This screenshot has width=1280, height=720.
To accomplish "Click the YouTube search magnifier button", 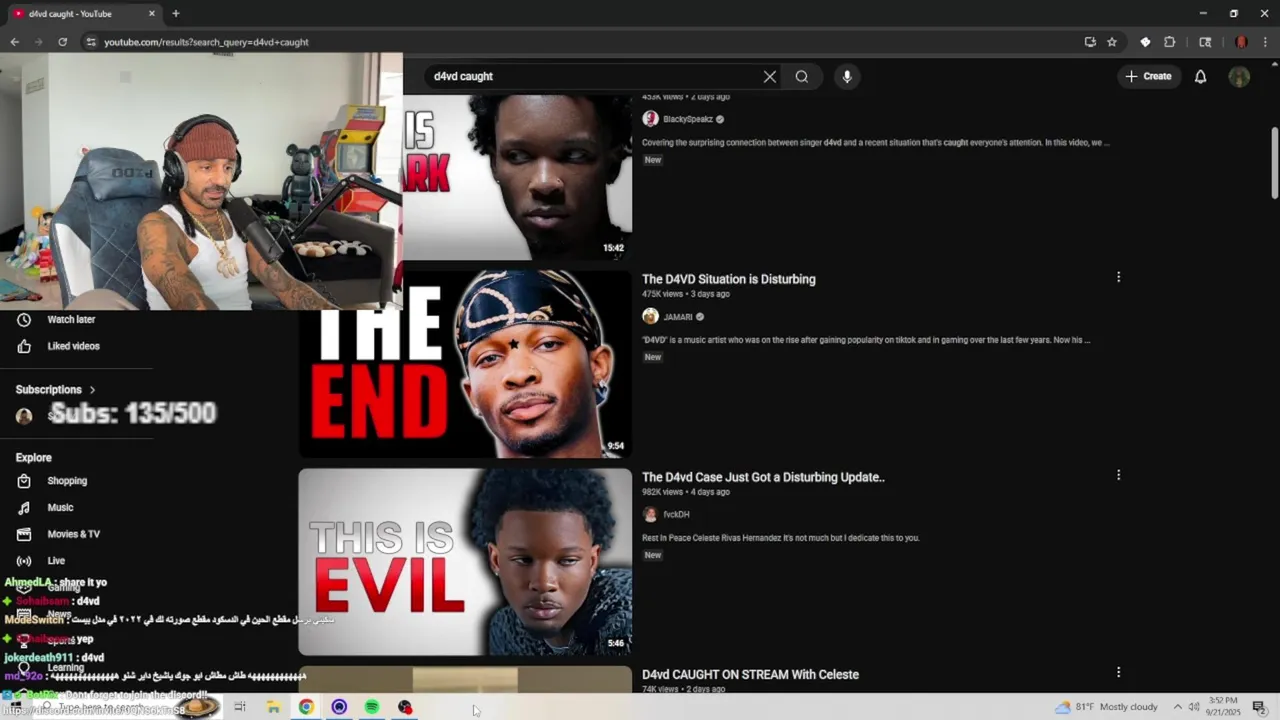I will point(802,76).
